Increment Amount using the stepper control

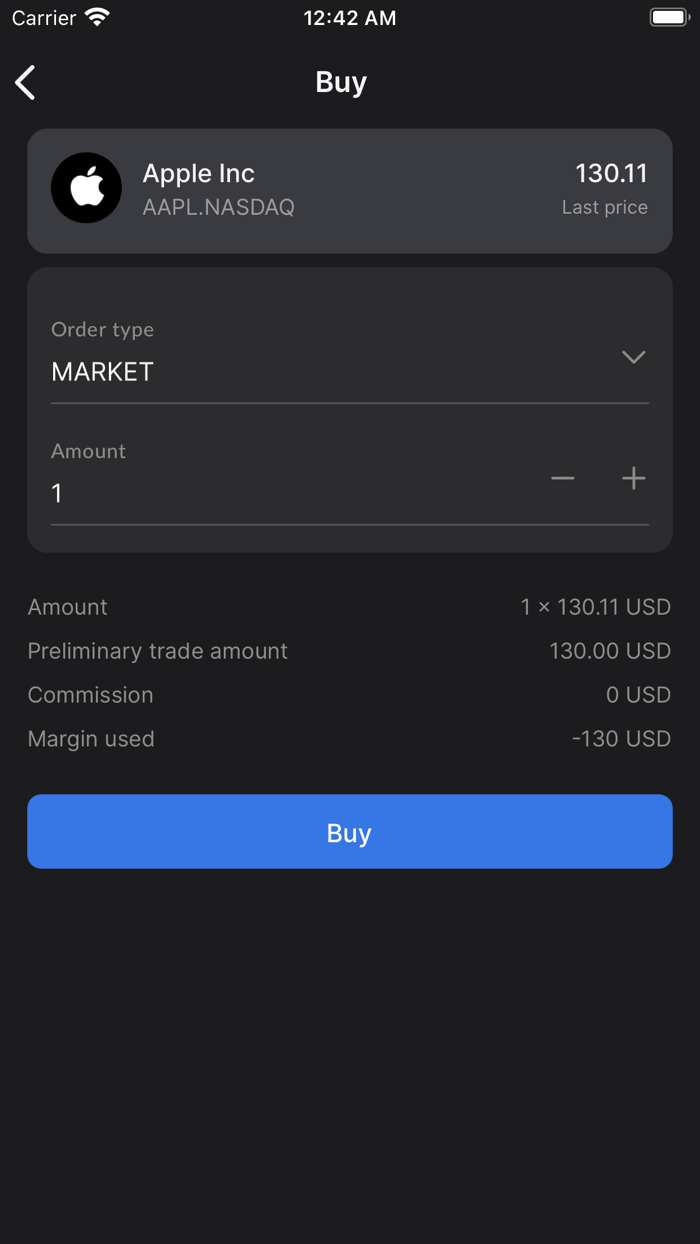pos(633,478)
